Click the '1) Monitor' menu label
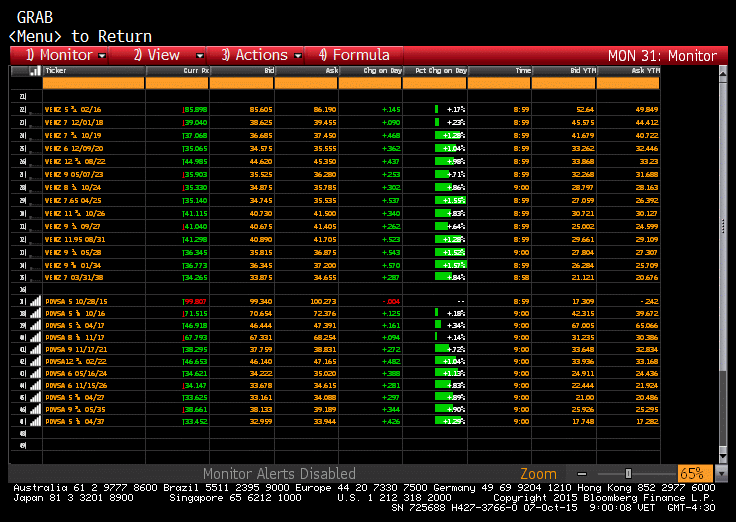Screen dimensions: 736x522 click(x=59, y=55)
